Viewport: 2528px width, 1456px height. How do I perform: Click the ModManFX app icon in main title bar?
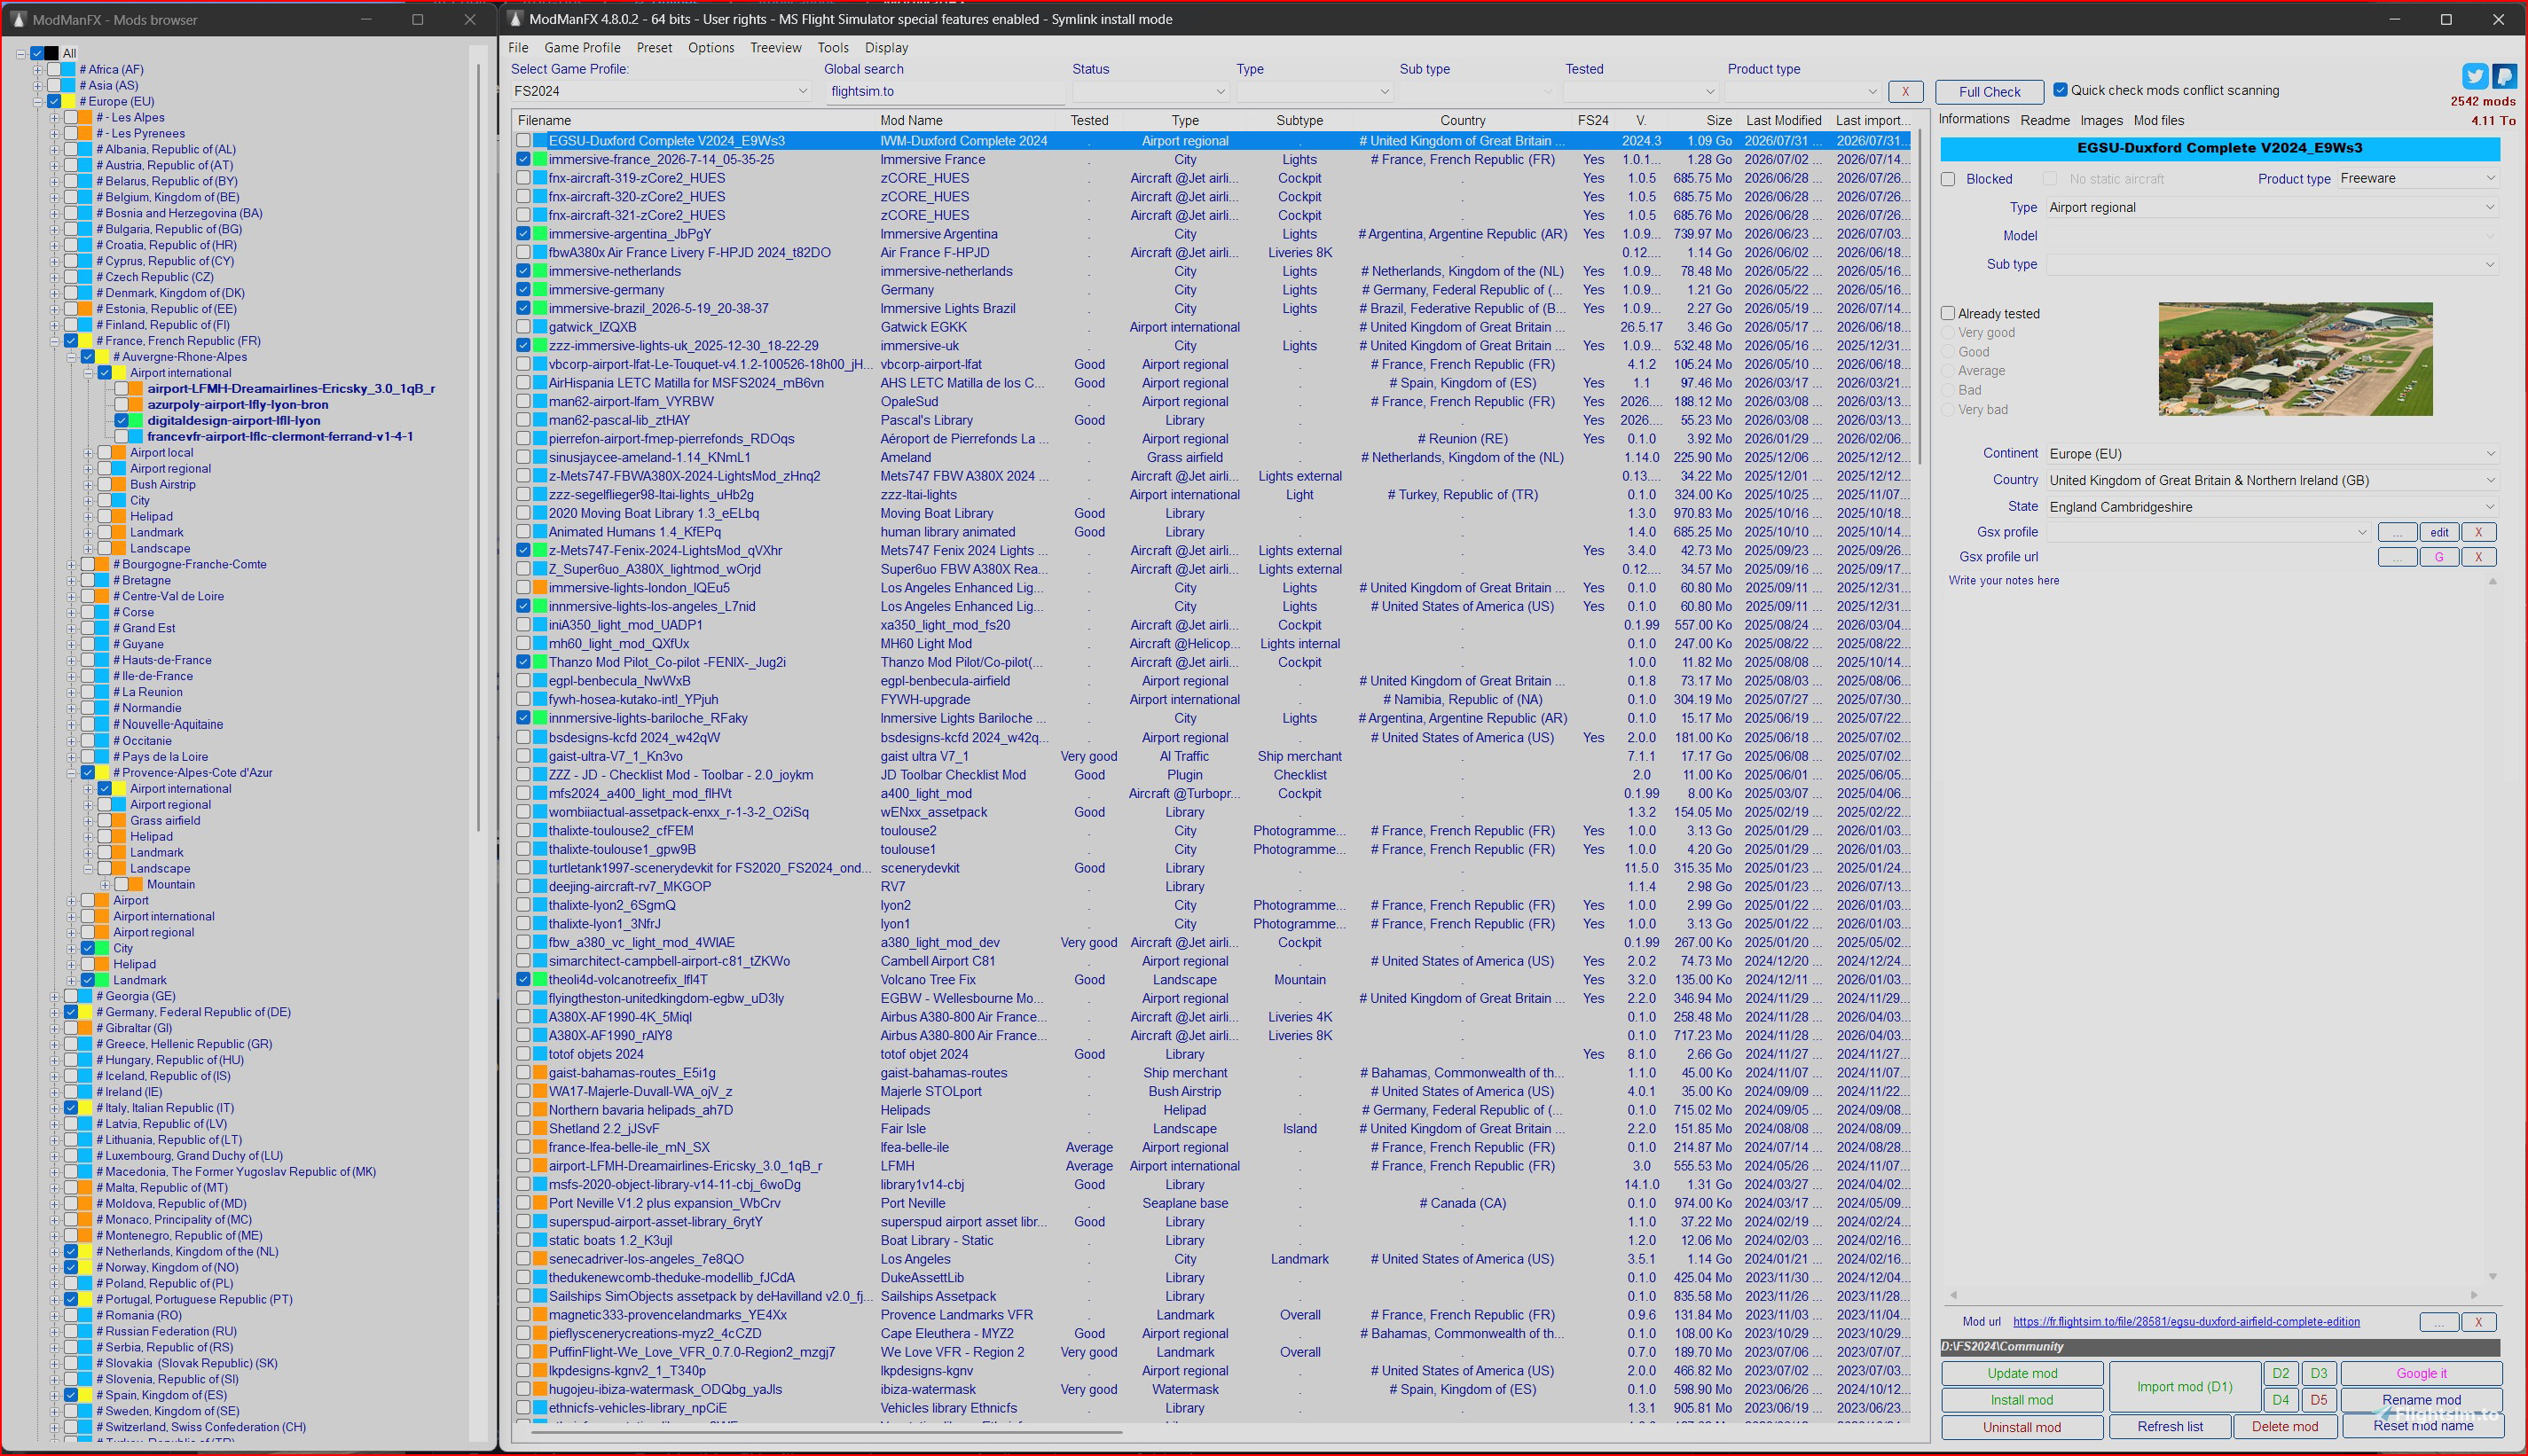coord(515,19)
